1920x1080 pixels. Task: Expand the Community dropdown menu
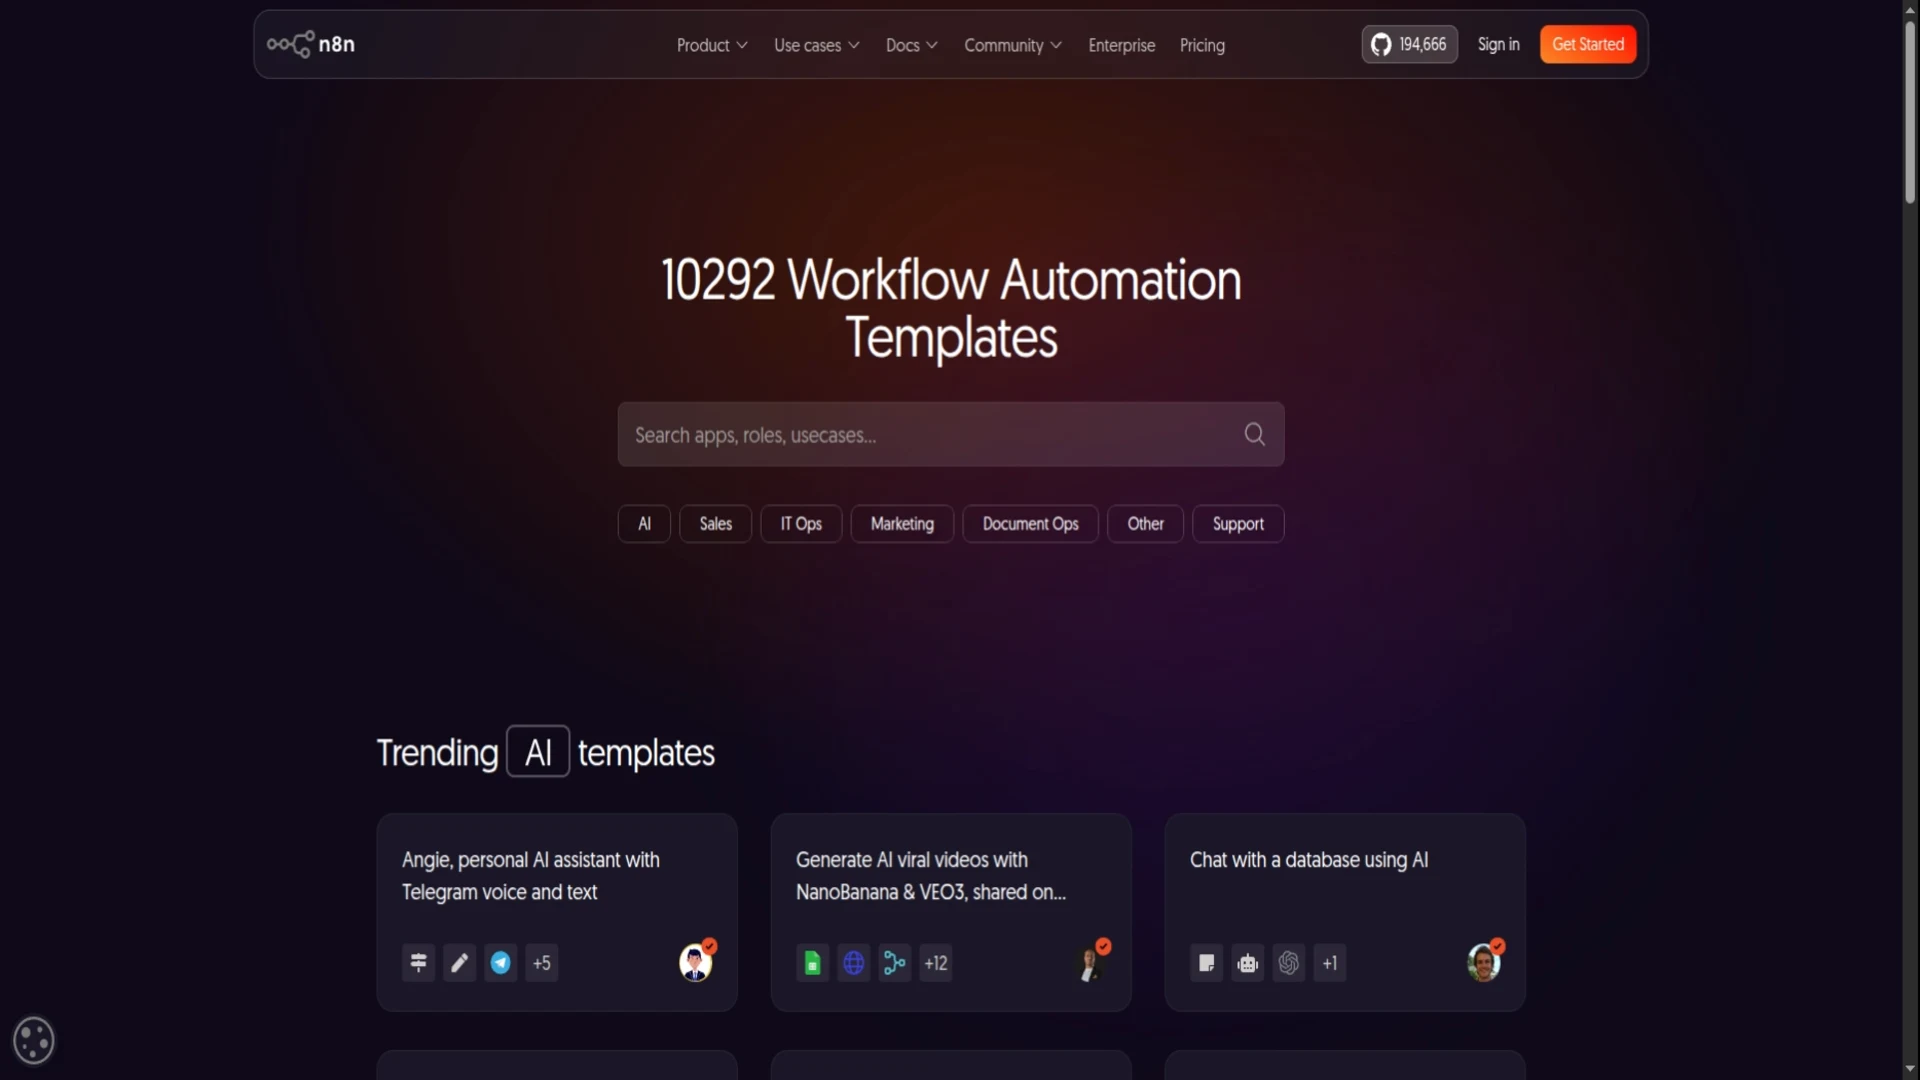[1013, 45]
